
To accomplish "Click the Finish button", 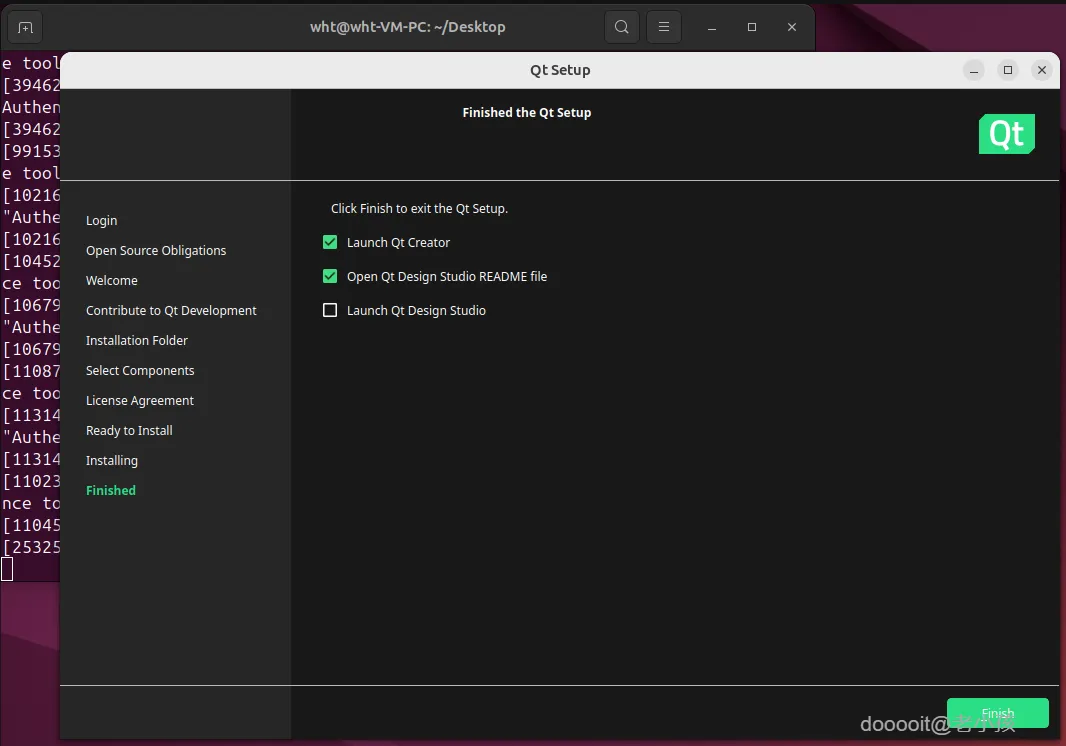I will coord(997,713).
